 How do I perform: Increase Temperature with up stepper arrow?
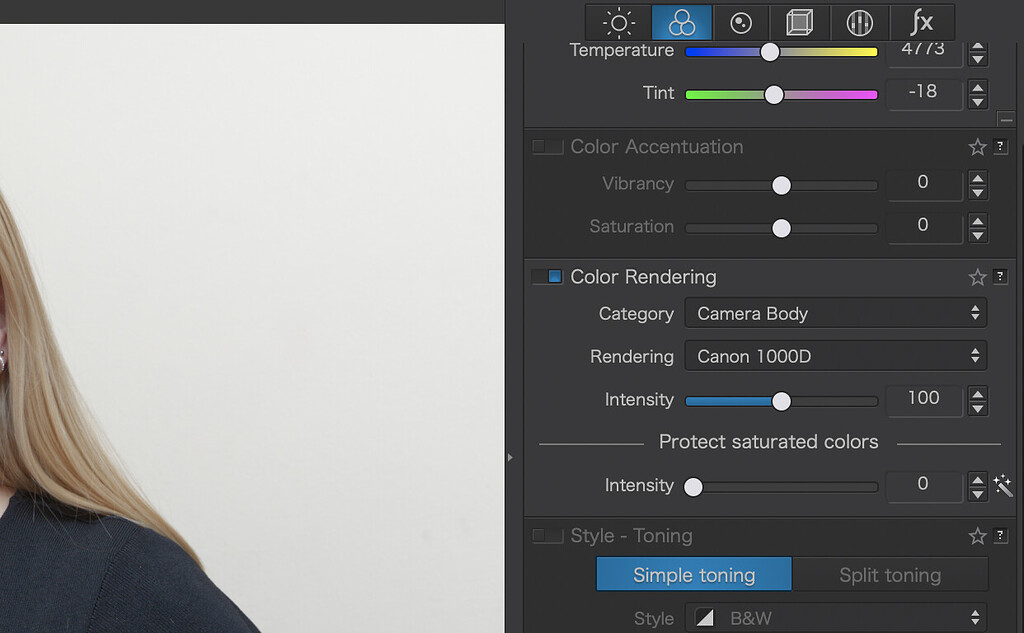978,46
